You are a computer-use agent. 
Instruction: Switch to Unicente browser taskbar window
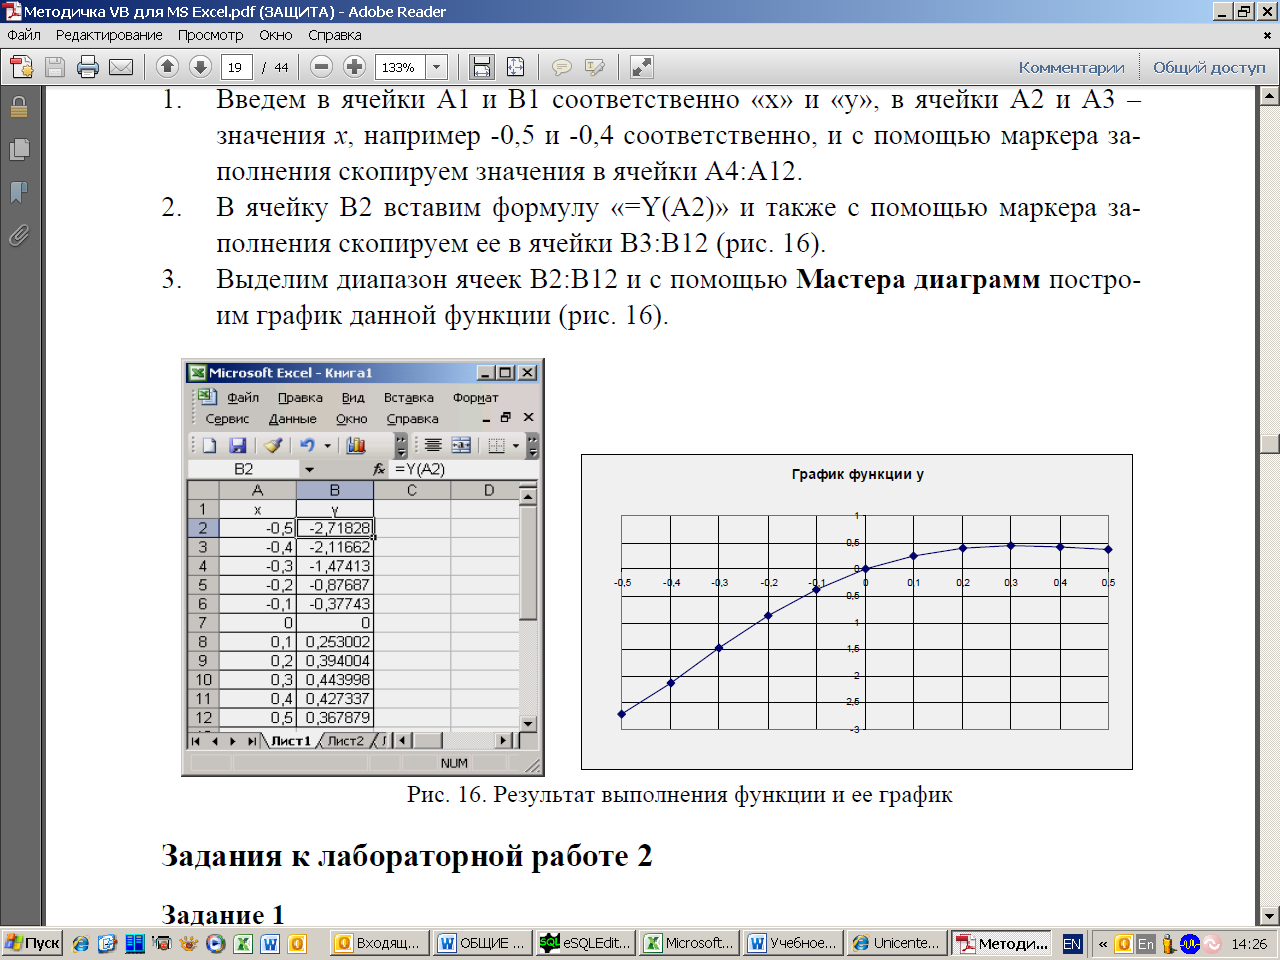pos(895,943)
